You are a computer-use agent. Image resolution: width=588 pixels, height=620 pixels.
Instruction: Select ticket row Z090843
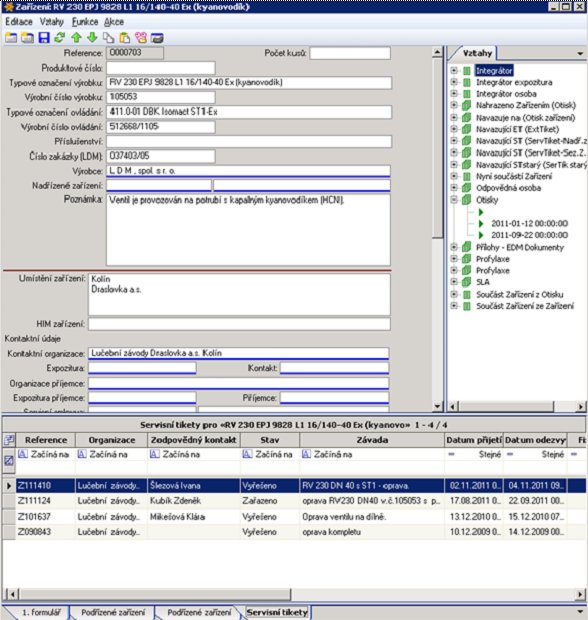pos(294,532)
